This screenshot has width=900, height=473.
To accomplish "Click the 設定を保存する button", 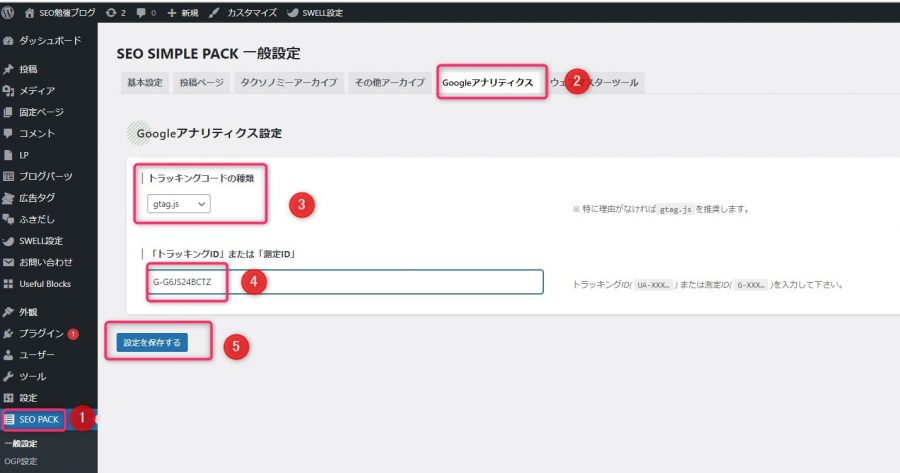I will pos(152,342).
